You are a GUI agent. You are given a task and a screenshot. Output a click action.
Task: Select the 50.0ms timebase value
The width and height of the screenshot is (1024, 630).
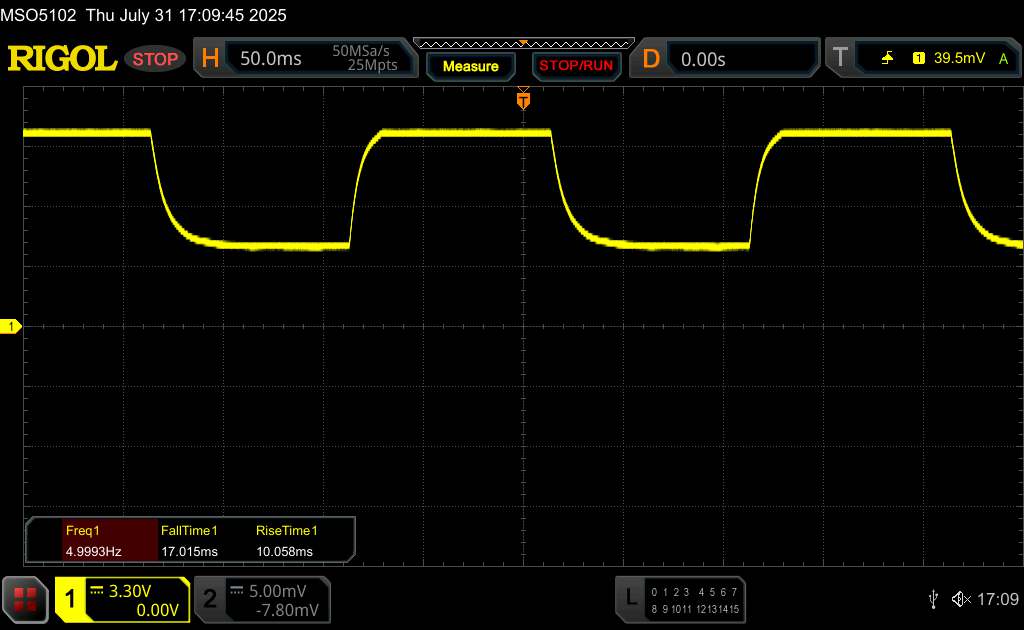coord(270,59)
